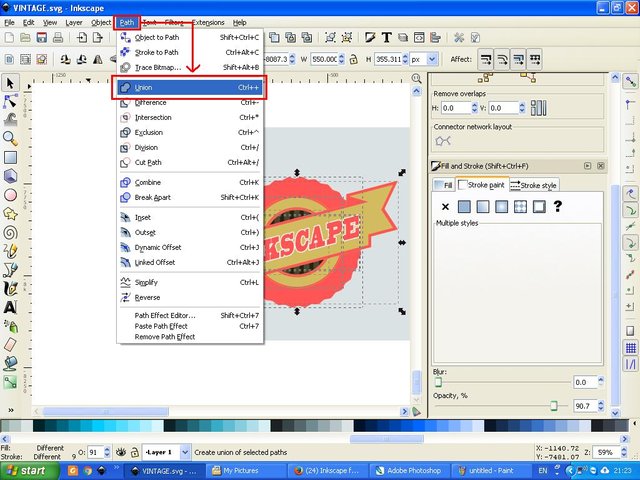This screenshot has height=480, width=640.
Task: Toggle layer visibility eye in status bar
Action: coord(120,452)
